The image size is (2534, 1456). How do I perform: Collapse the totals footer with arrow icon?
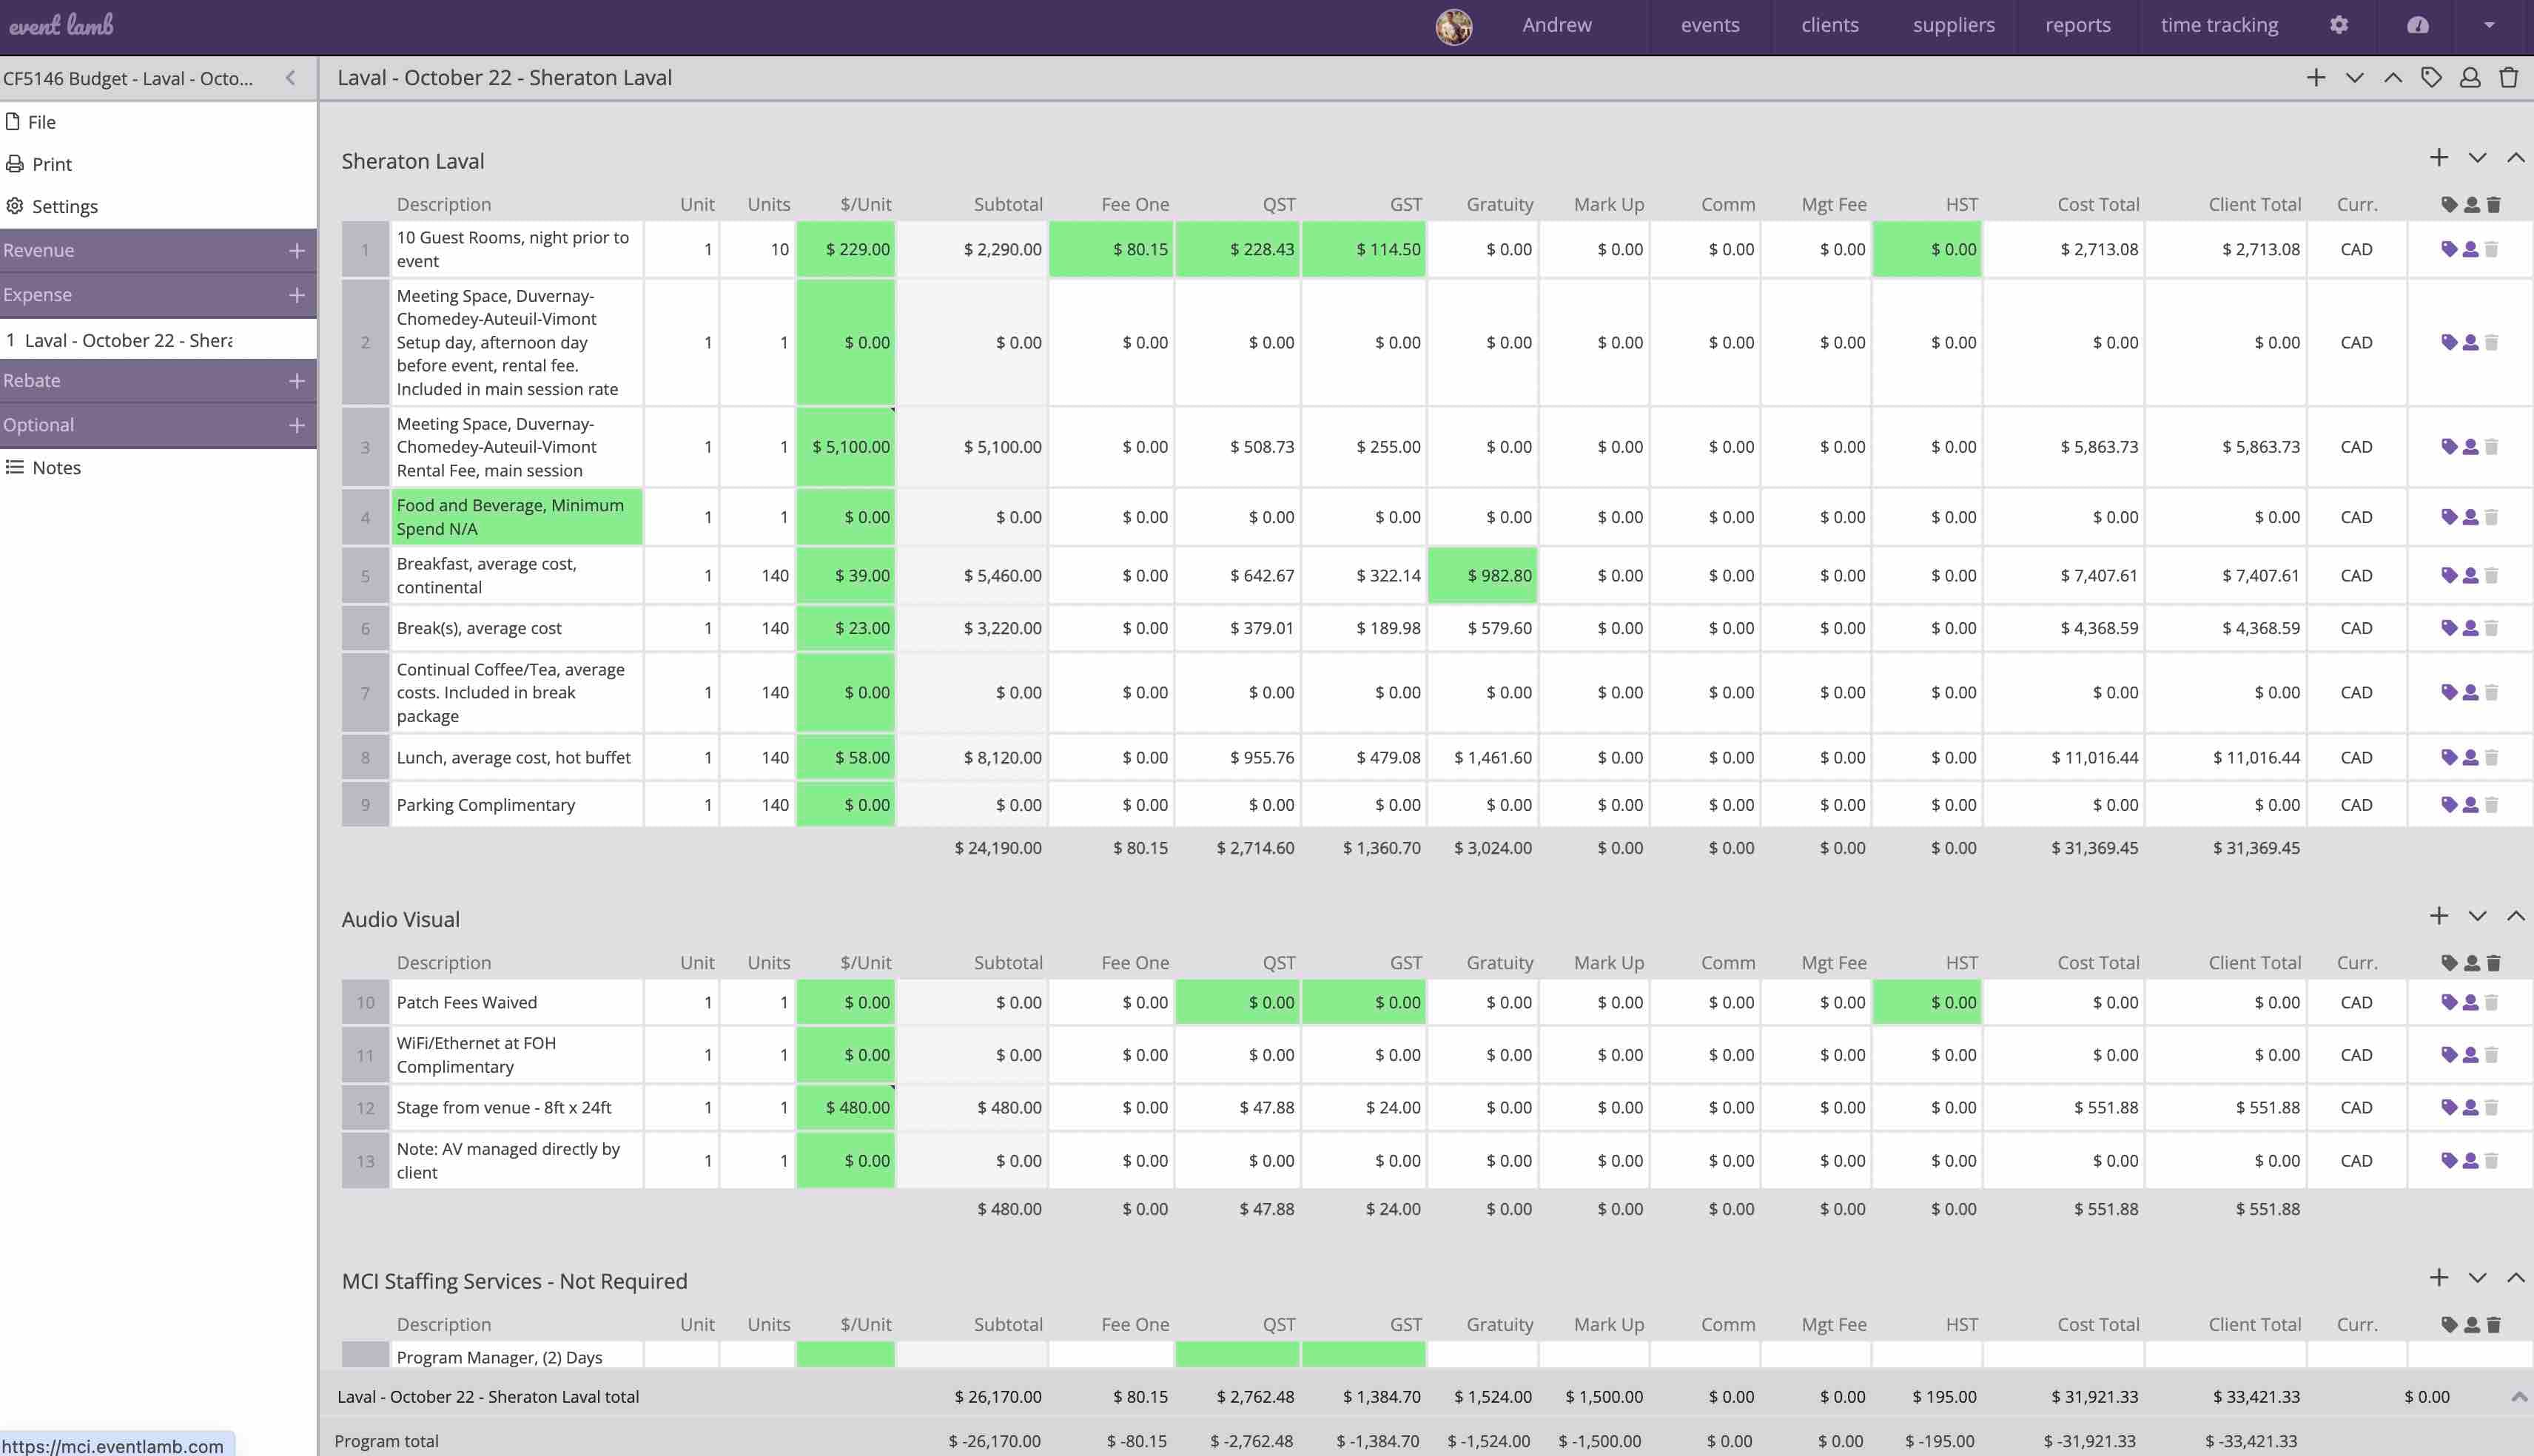(2518, 1396)
